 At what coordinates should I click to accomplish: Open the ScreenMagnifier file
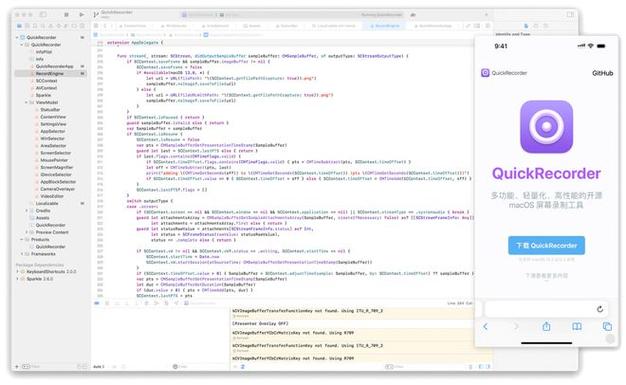tap(57, 167)
